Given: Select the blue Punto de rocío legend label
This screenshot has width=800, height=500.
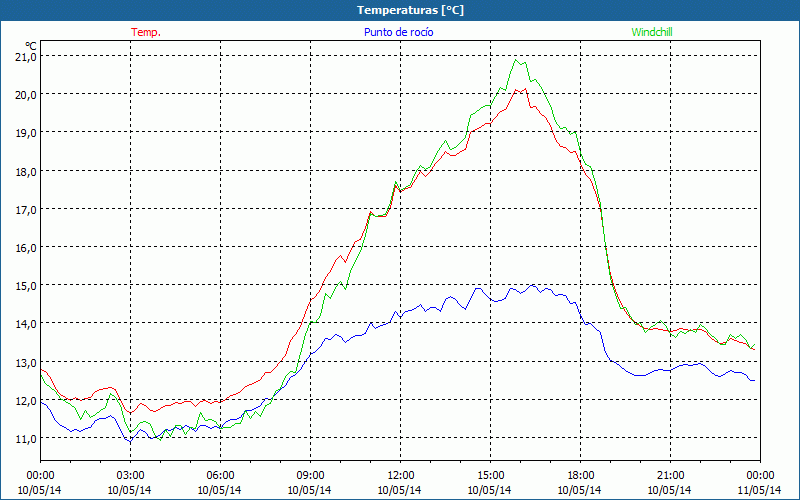Looking at the screenshot, I should [398, 32].
